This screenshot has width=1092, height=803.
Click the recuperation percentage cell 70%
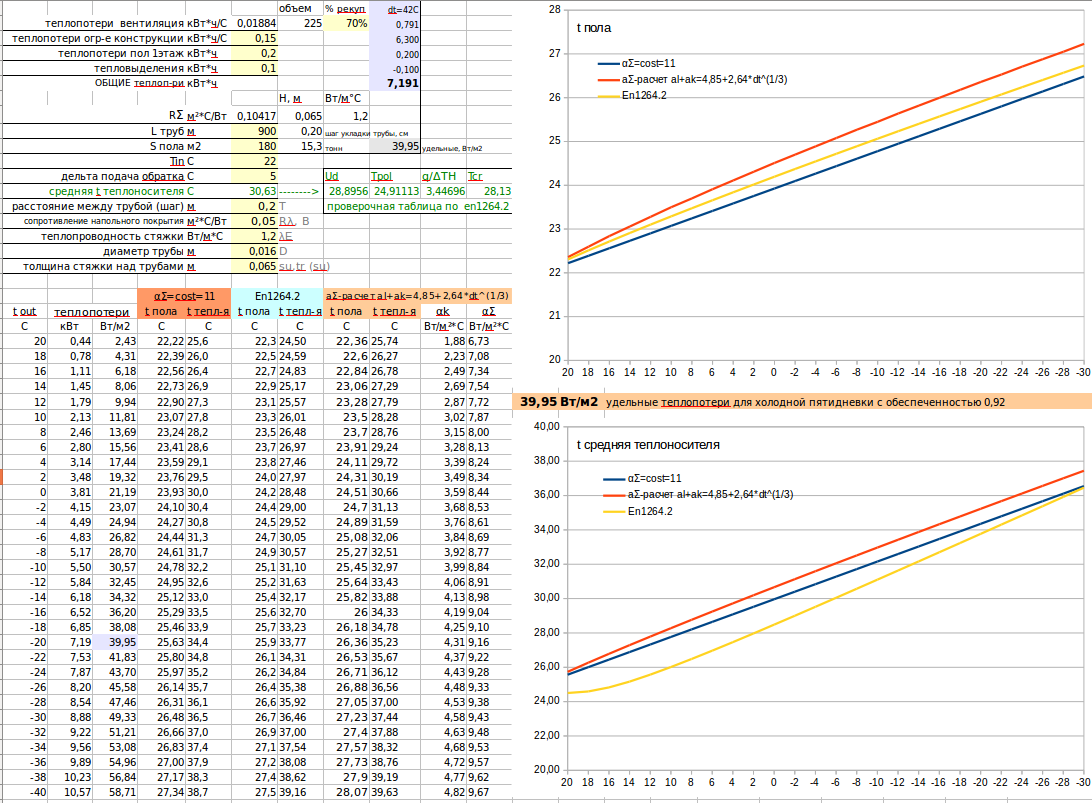point(346,23)
